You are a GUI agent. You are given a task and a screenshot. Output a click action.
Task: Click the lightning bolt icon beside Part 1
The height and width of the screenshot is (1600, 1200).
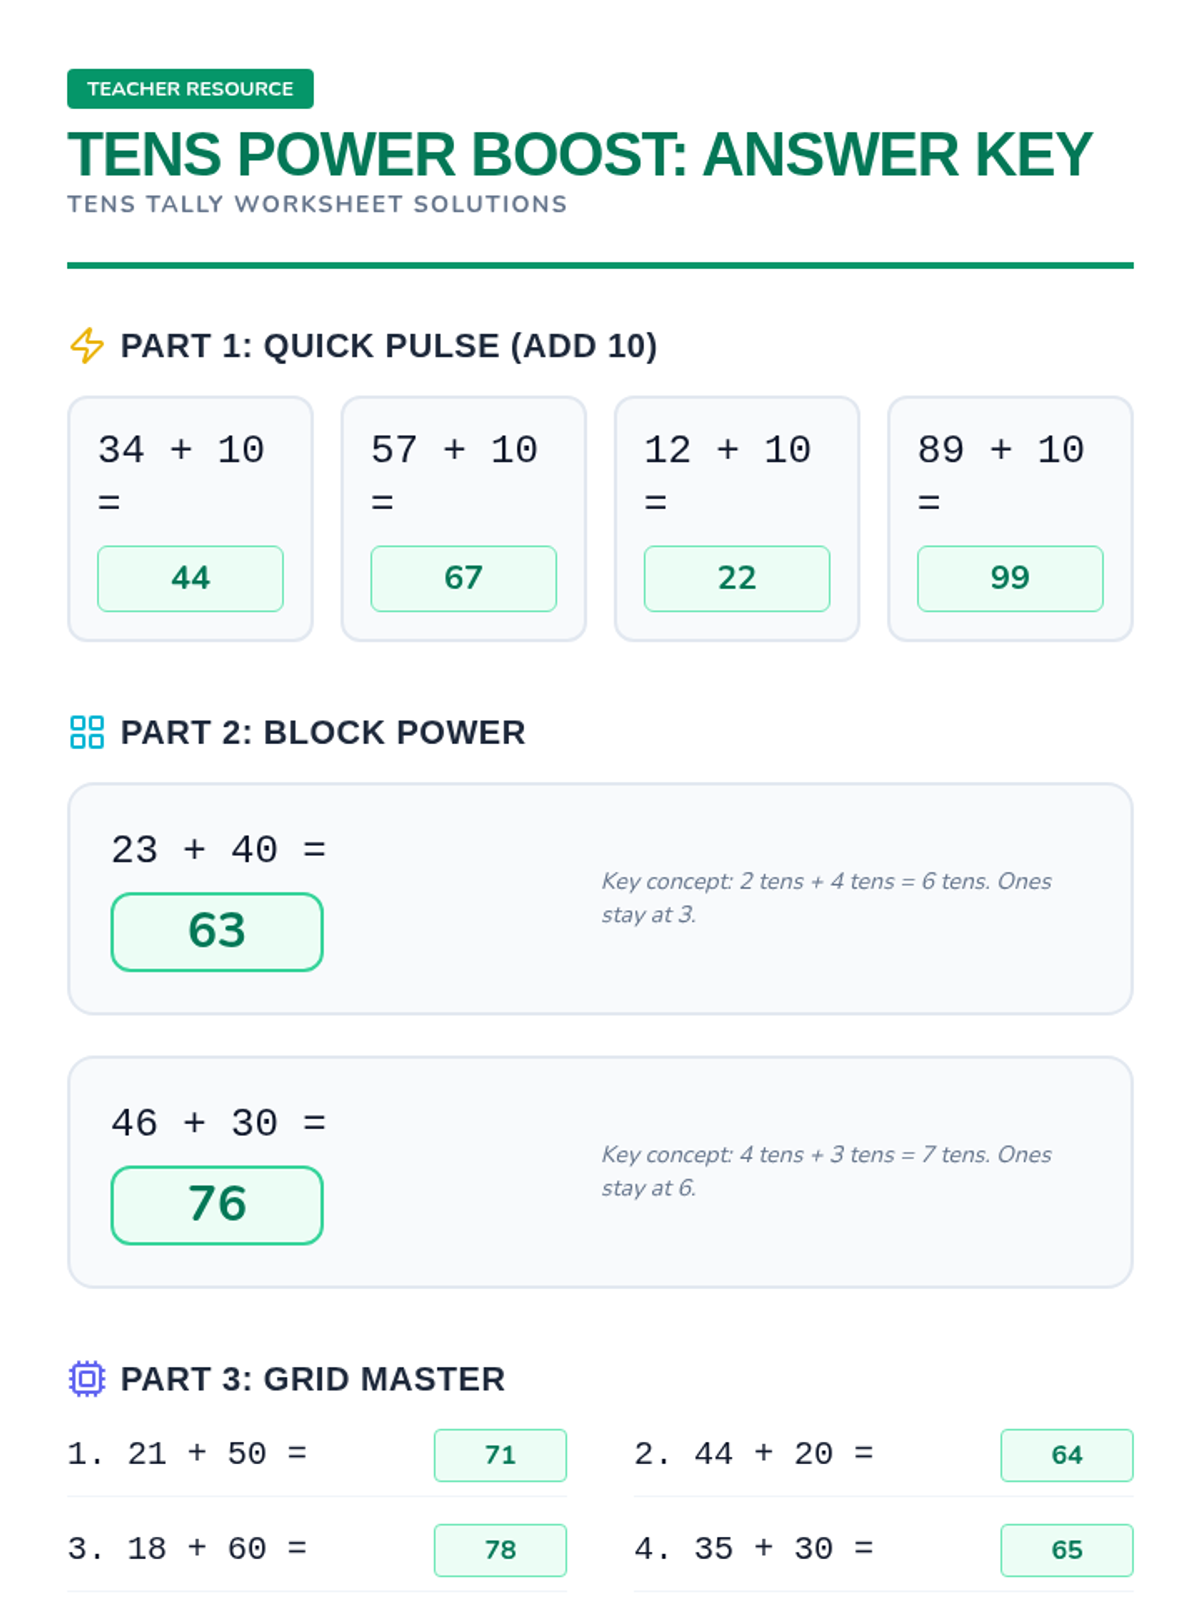(87, 346)
